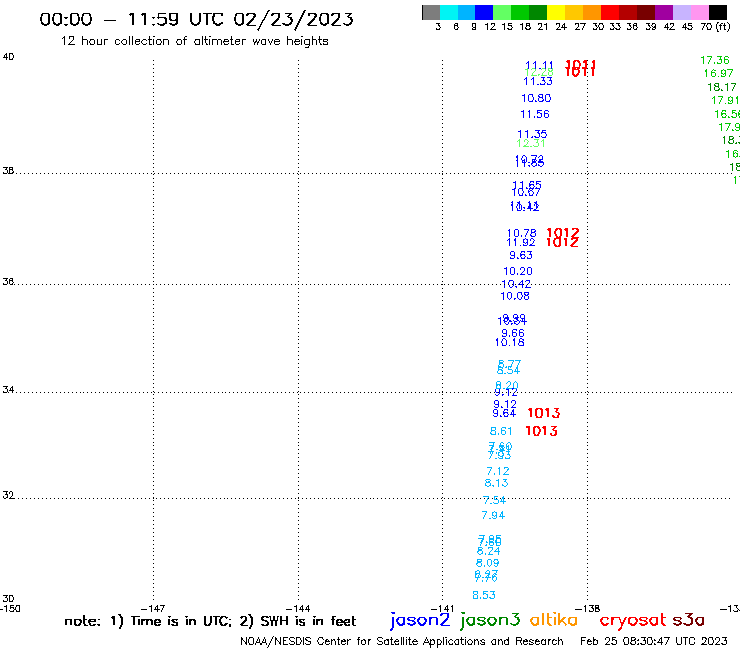Click the lowest value 8.53
740x650 pixels.
484,595
